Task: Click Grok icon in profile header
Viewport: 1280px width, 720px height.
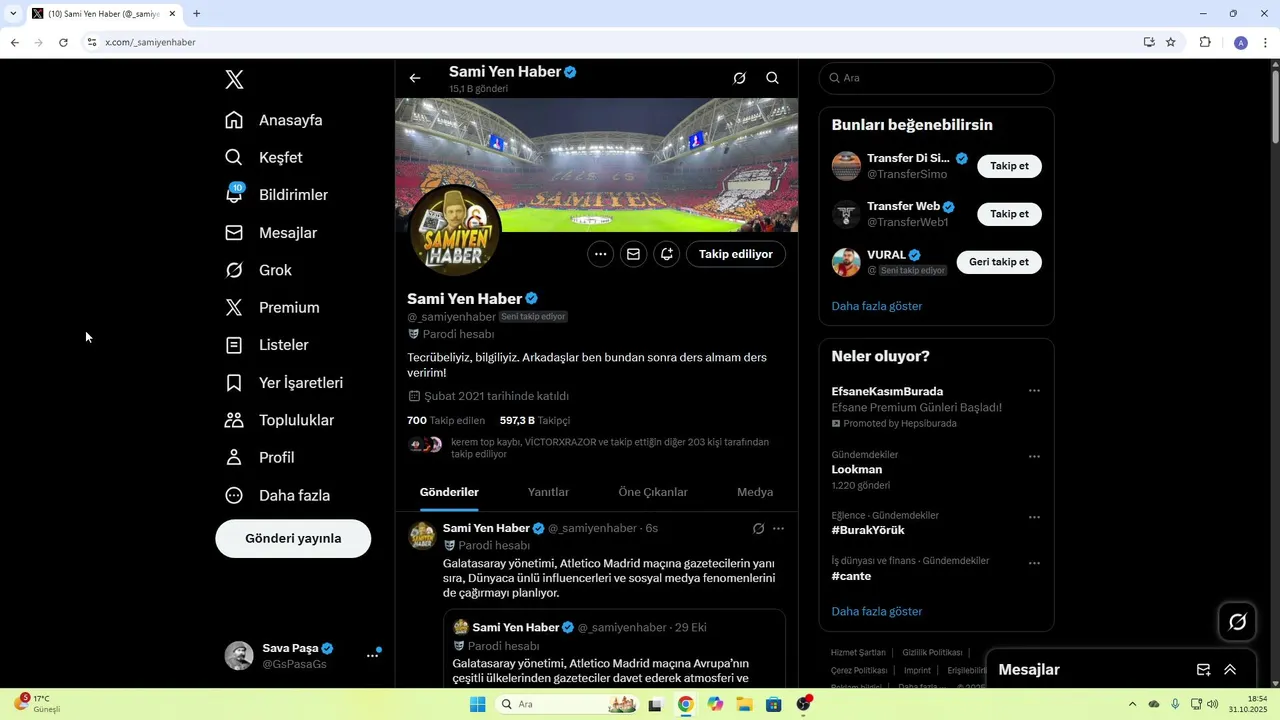Action: tap(739, 78)
